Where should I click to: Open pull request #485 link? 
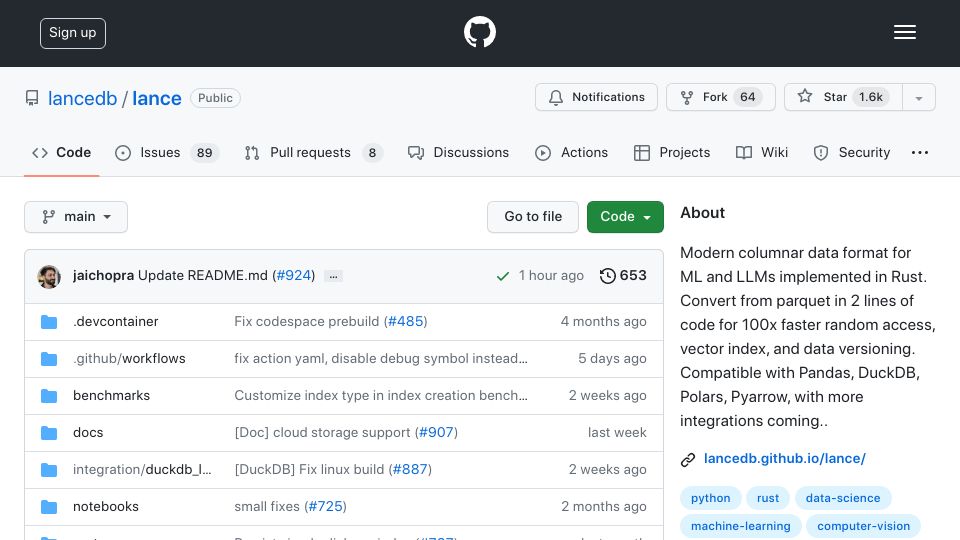[x=406, y=321]
